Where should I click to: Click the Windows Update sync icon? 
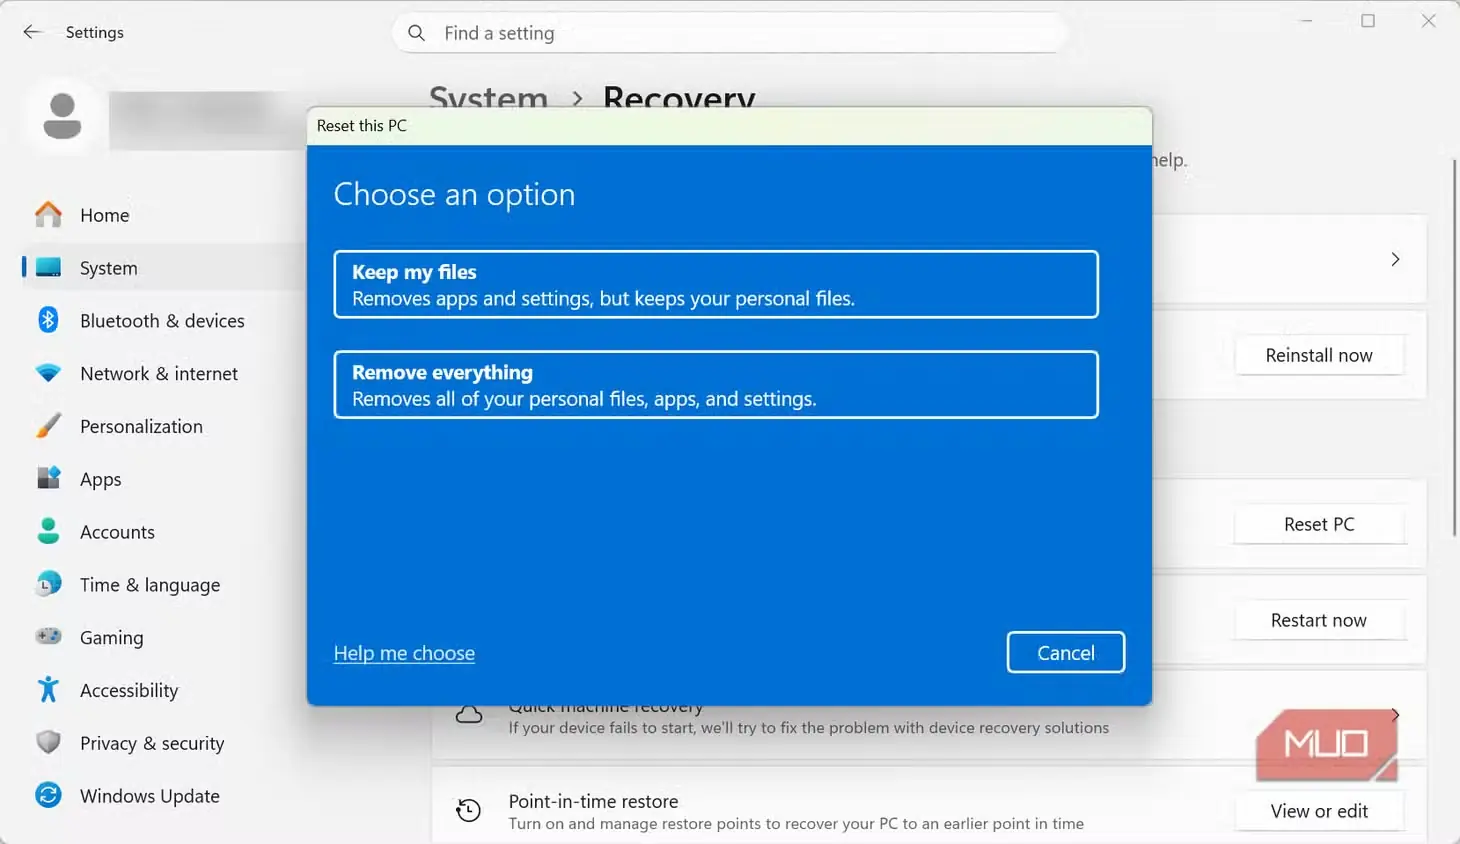[x=48, y=795]
